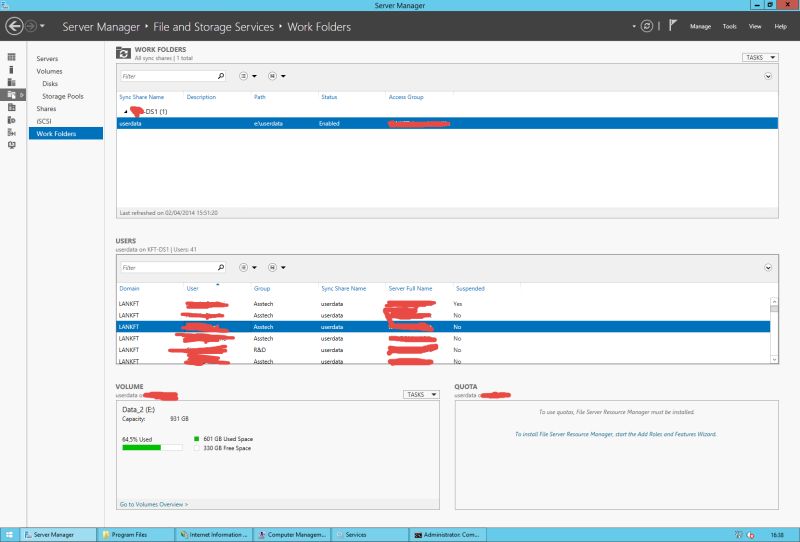The image size is (800, 542).
Task: Click the fifth server role icon in left rail
Action: [x=11, y=107]
